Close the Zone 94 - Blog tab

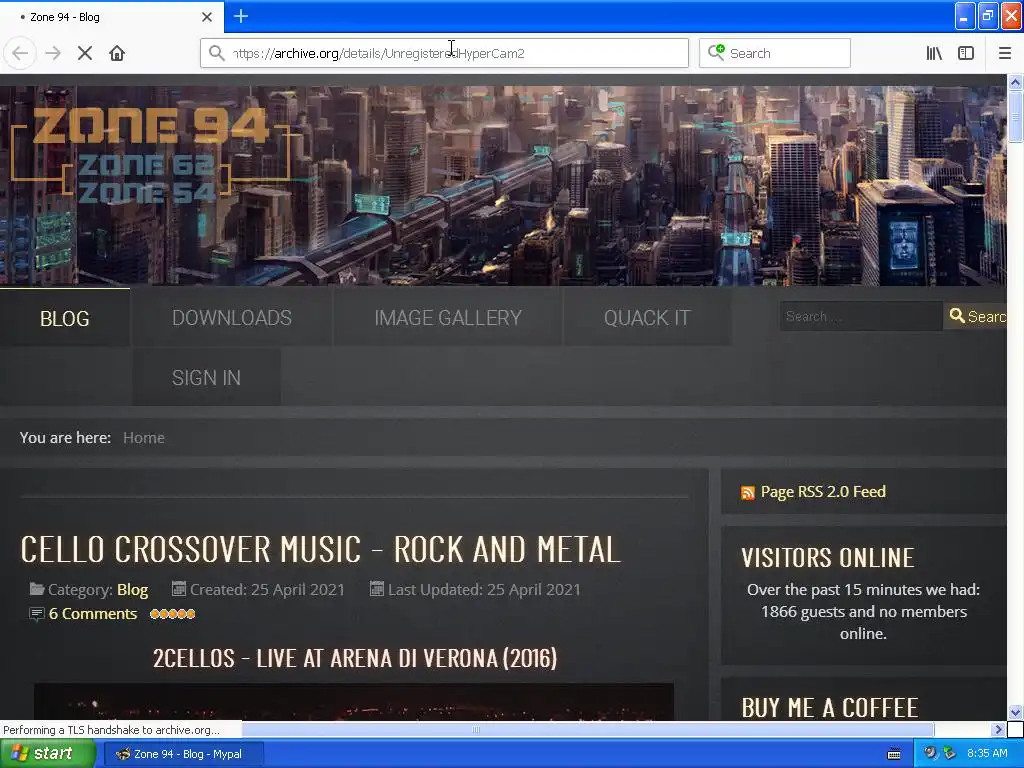[207, 17]
